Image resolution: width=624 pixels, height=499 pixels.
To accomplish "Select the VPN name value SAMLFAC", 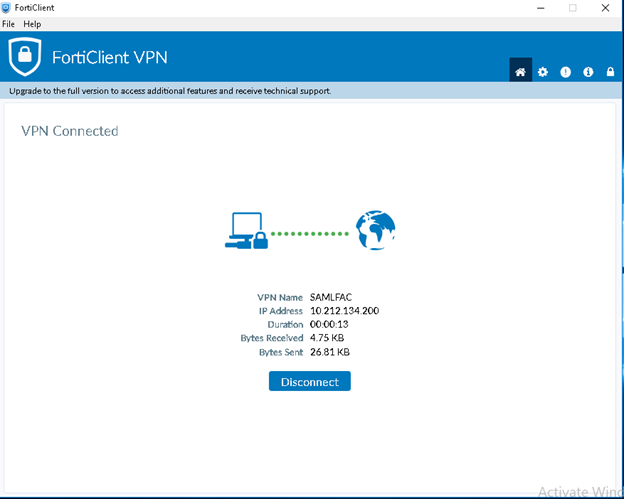I will (331, 297).
